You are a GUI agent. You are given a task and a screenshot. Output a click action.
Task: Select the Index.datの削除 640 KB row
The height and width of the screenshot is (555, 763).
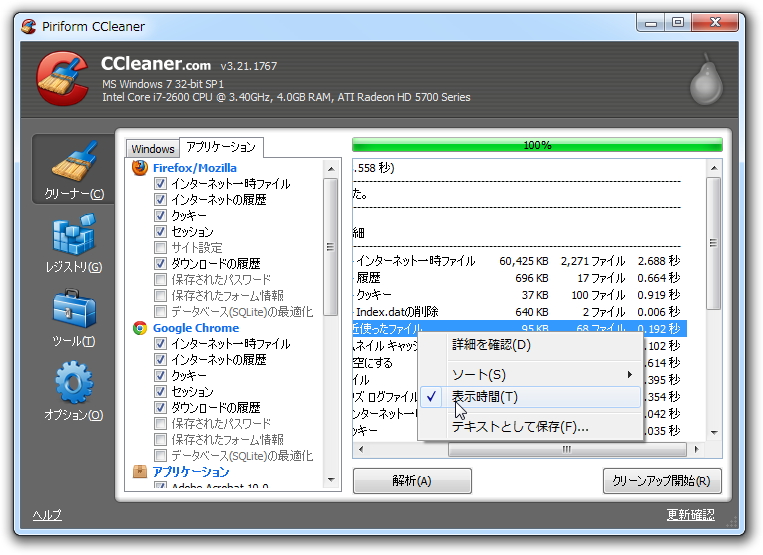(x=518, y=312)
